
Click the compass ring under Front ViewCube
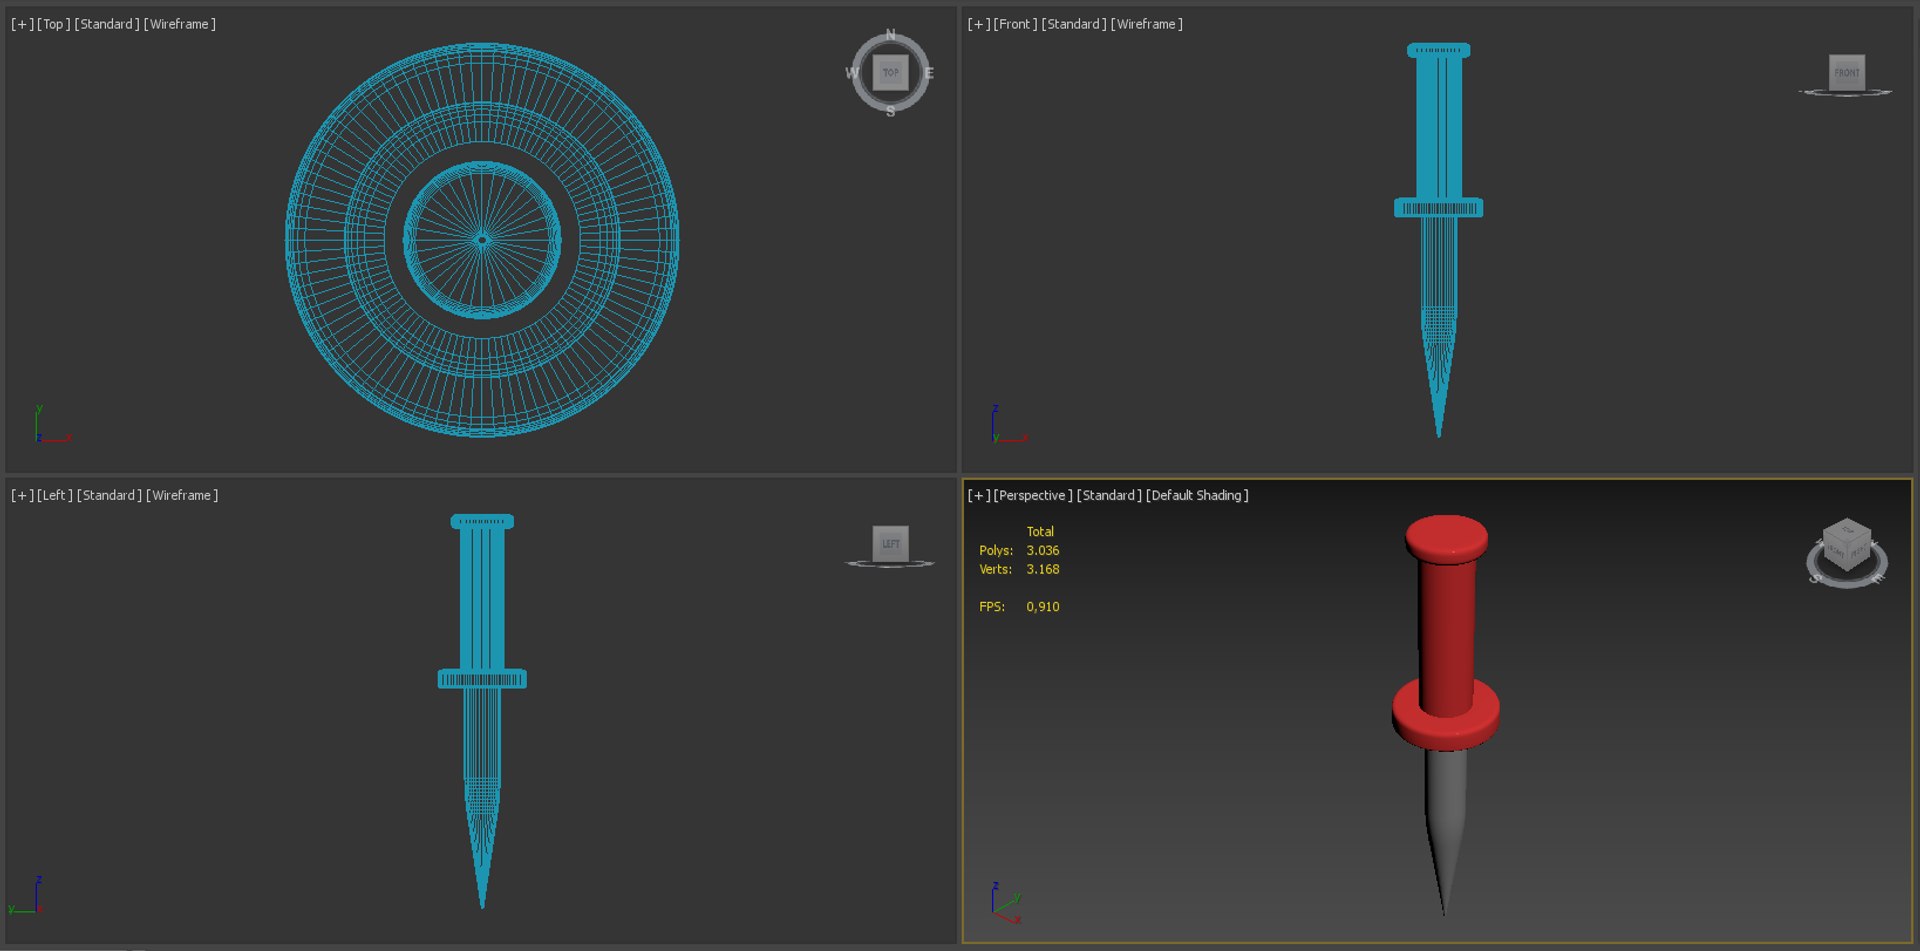coord(1846,93)
